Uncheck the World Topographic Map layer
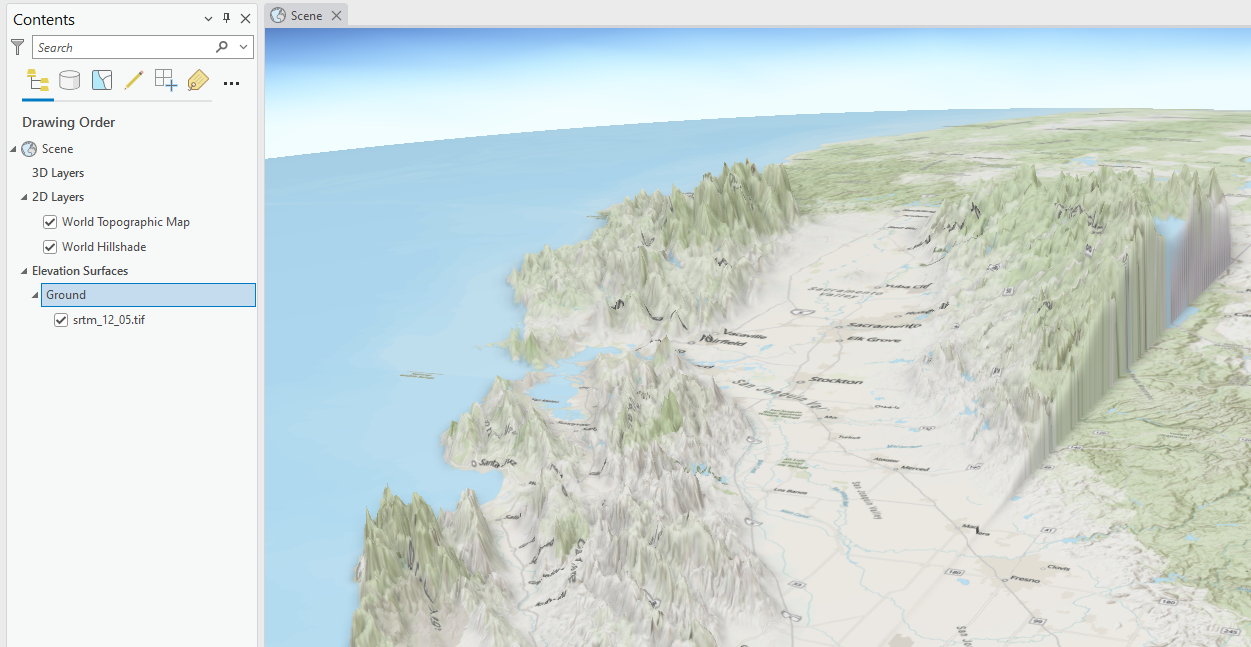Image resolution: width=1251 pixels, height=647 pixels. (49, 221)
